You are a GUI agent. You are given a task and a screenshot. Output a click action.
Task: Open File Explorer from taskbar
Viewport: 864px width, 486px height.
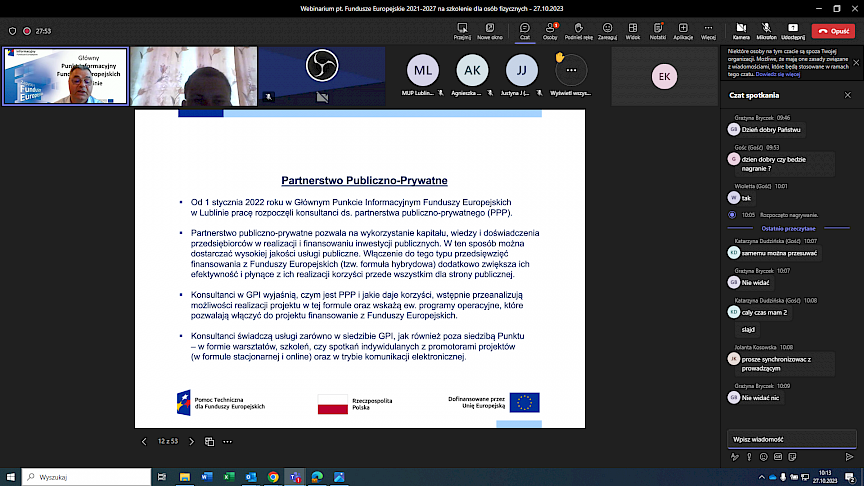pos(185,477)
